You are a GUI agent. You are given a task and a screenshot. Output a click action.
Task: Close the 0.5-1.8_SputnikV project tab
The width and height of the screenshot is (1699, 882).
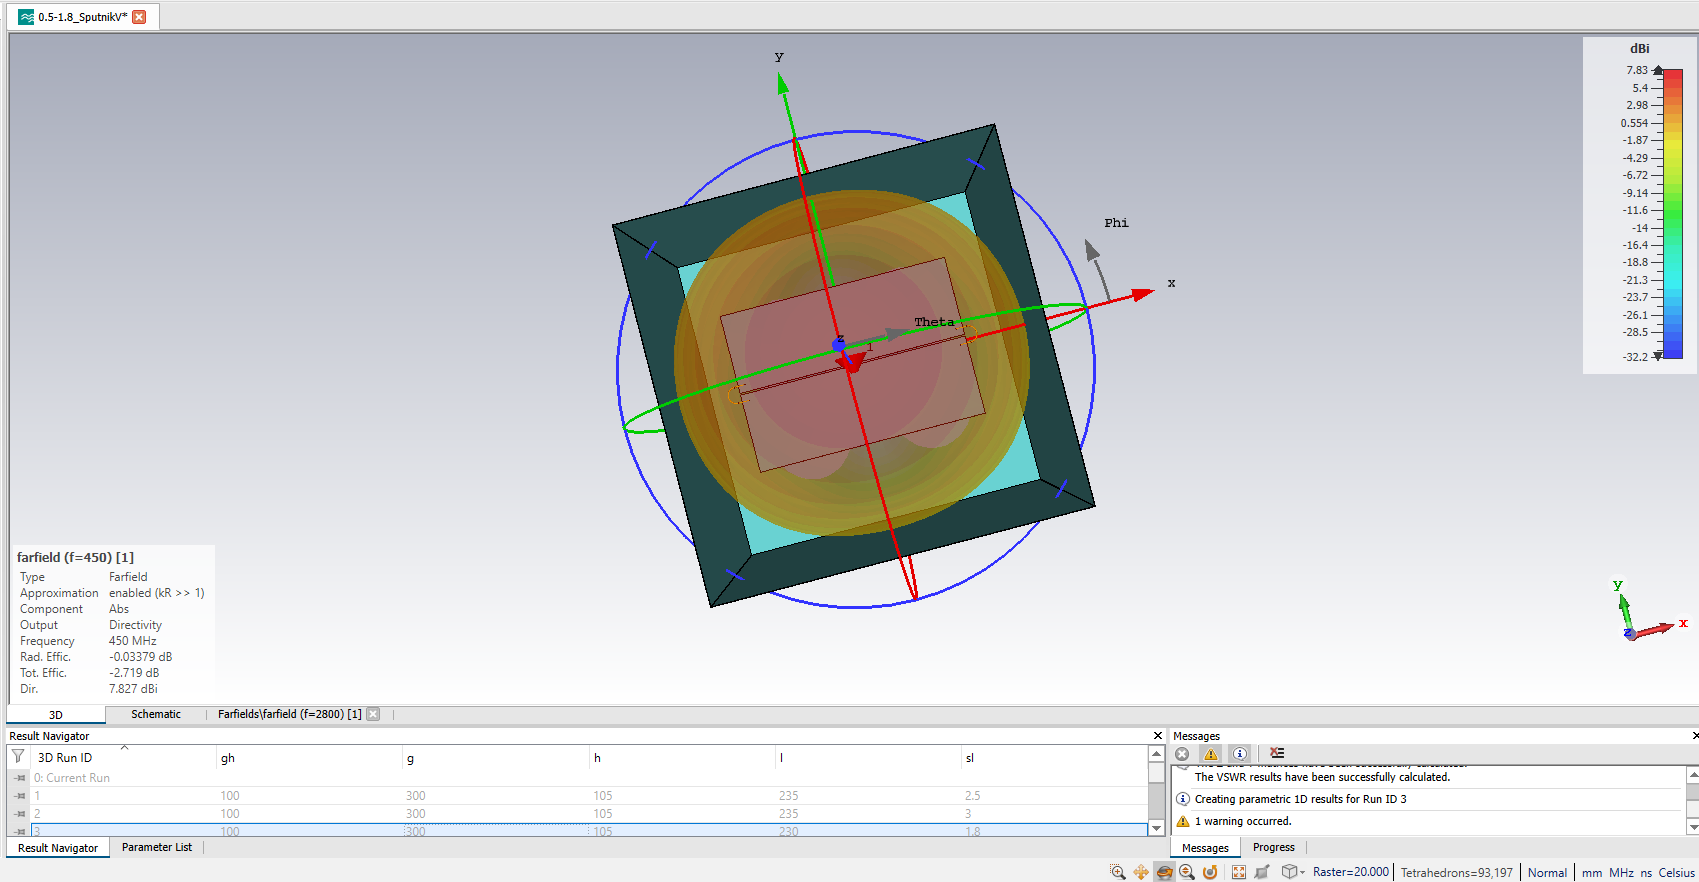pos(139,17)
